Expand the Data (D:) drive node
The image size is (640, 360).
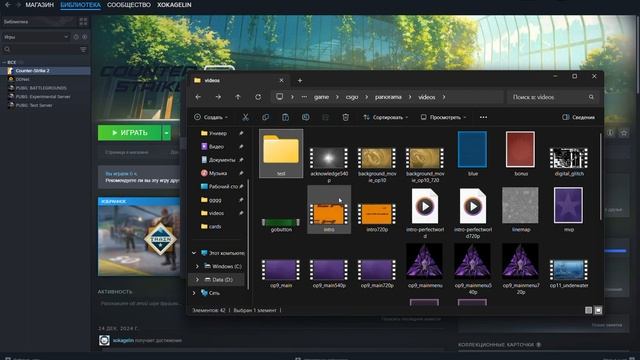198,280
